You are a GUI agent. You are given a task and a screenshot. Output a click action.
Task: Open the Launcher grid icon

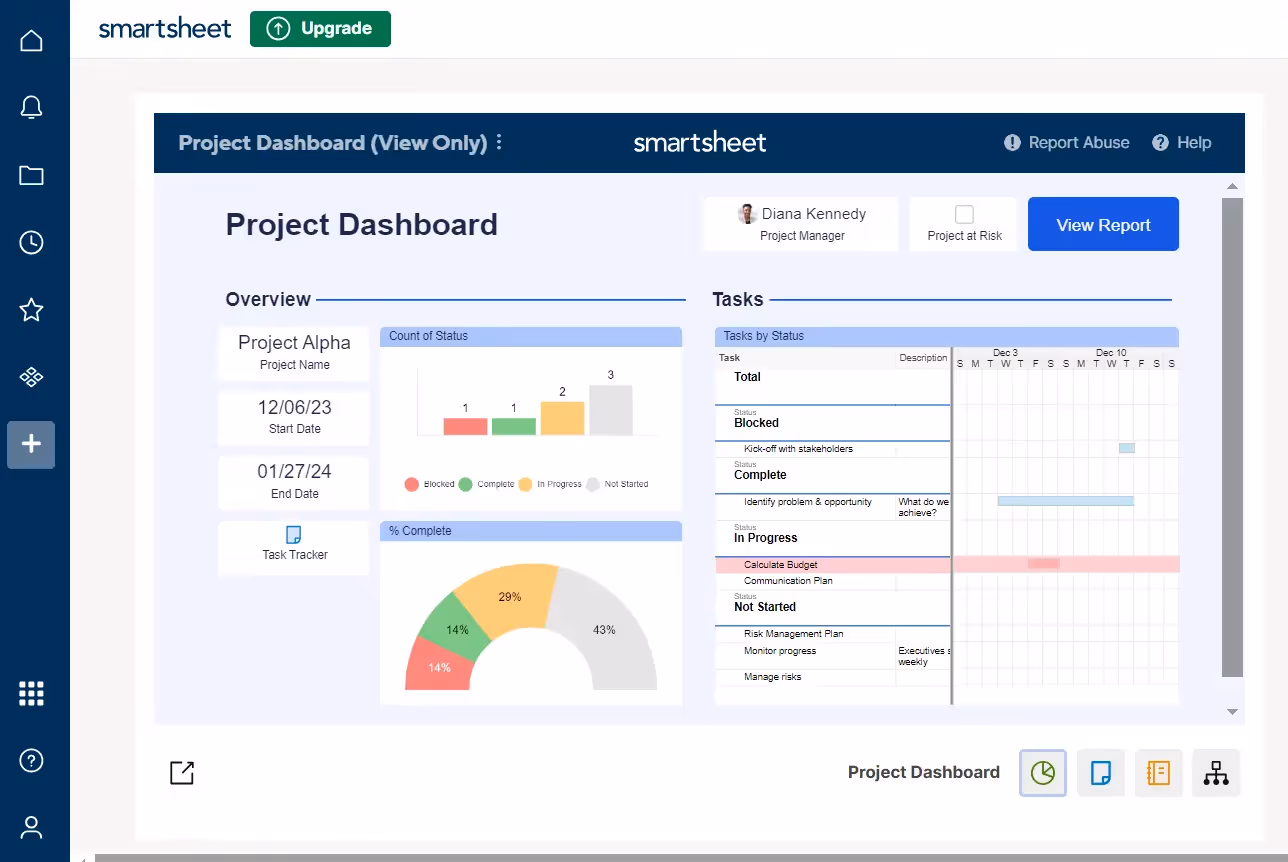click(31, 693)
